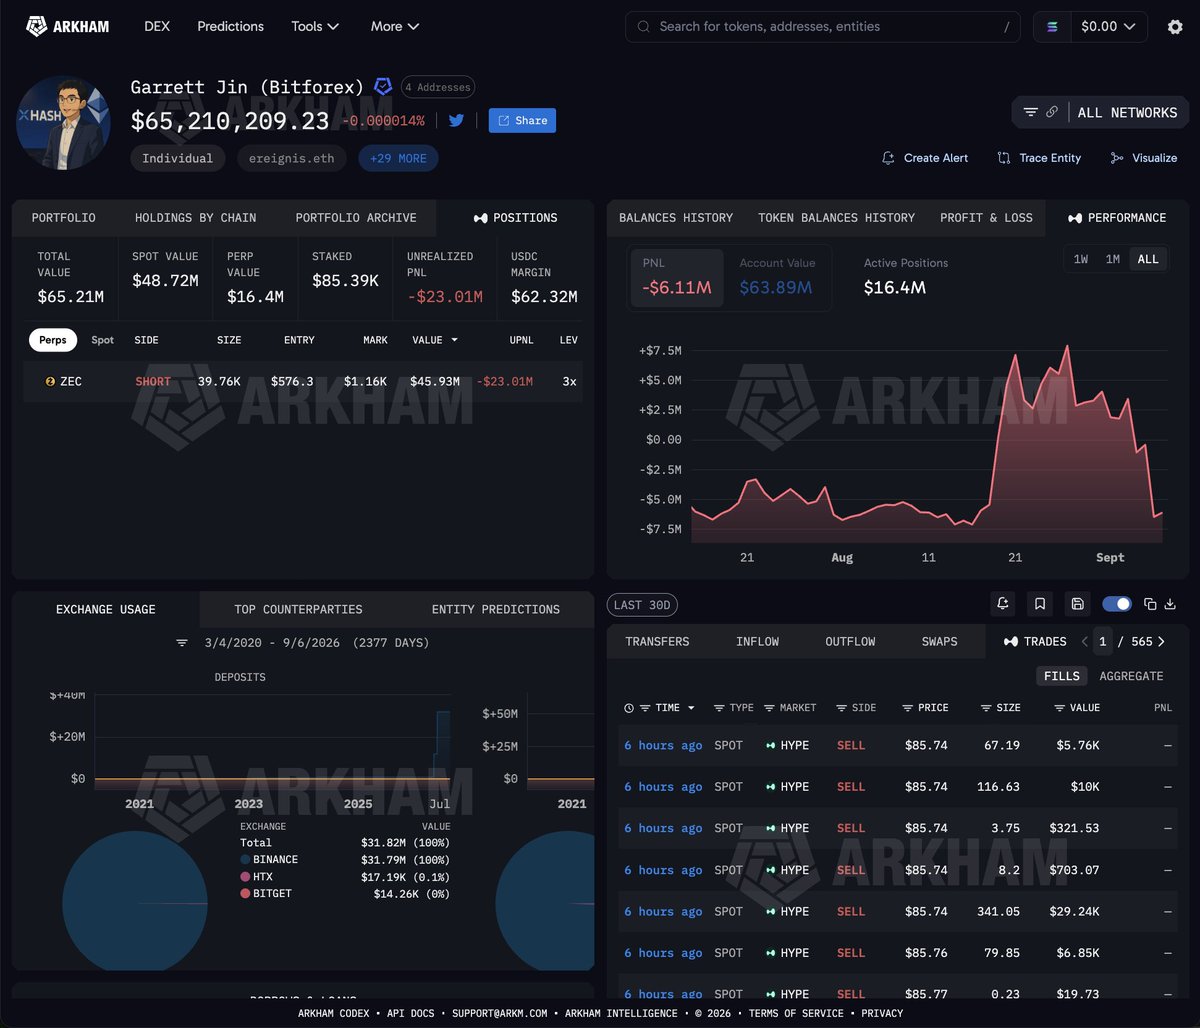Click the BINANCE legend color dot

tap(245, 859)
